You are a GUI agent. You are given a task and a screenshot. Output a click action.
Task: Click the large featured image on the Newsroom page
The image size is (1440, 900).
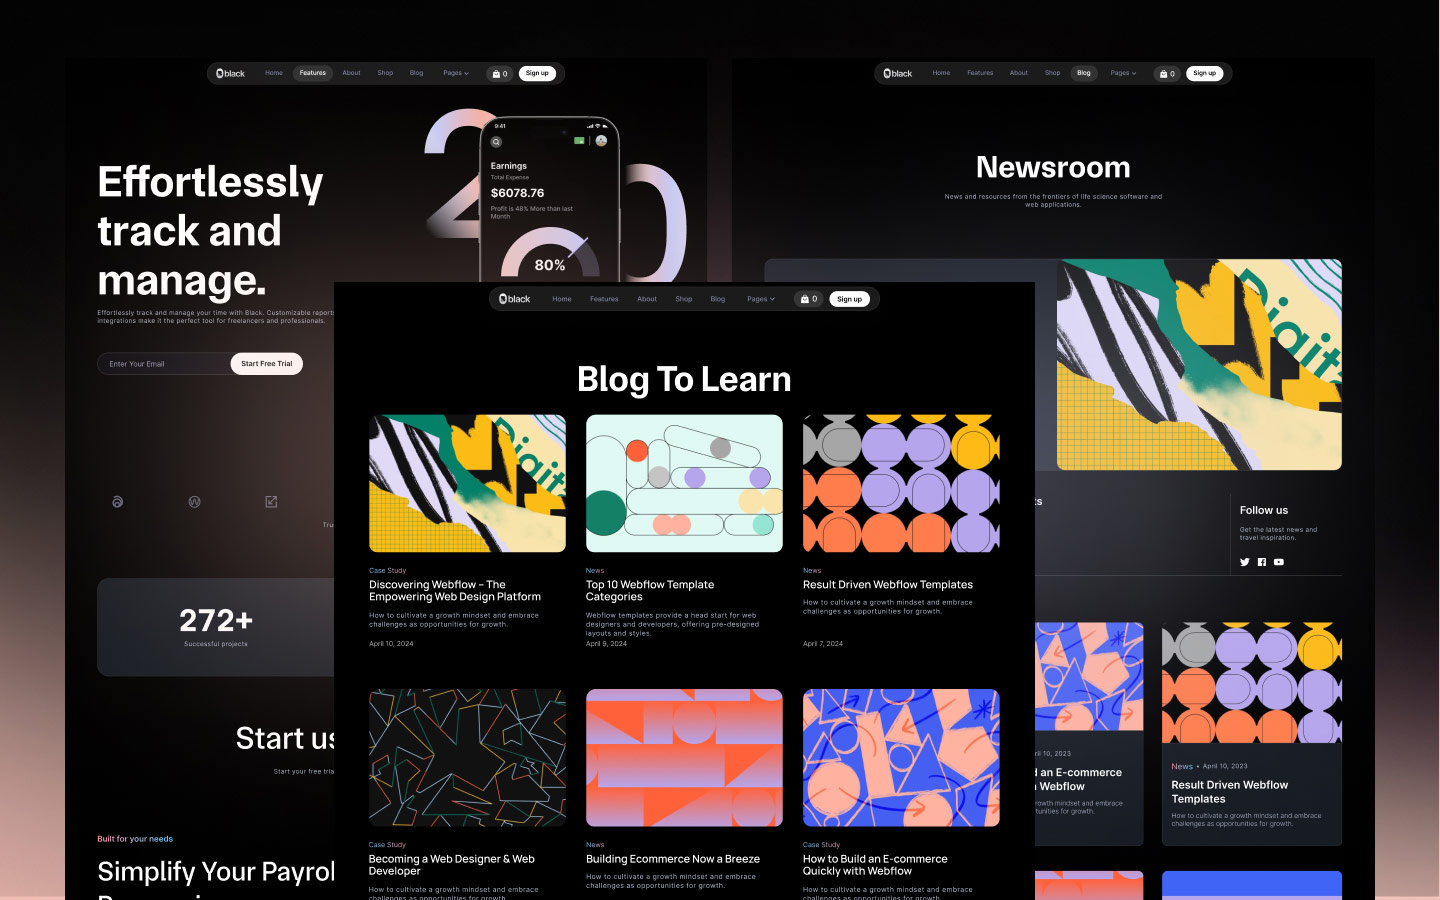click(x=1199, y=365)
